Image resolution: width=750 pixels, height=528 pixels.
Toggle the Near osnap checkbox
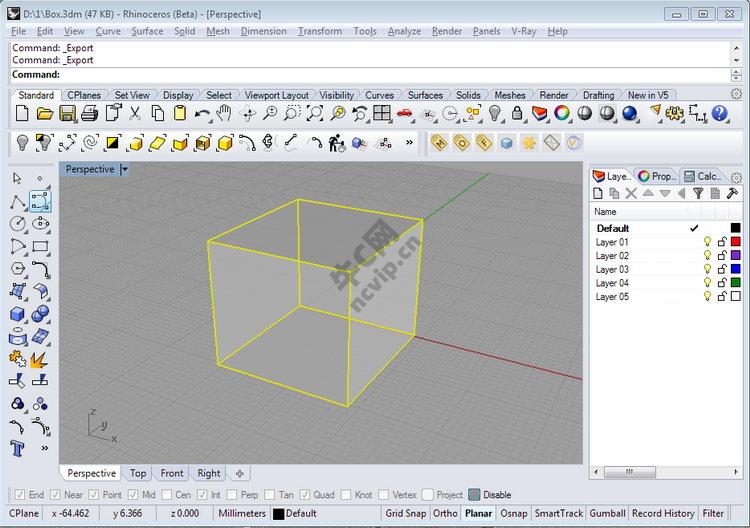coord(55,495)
